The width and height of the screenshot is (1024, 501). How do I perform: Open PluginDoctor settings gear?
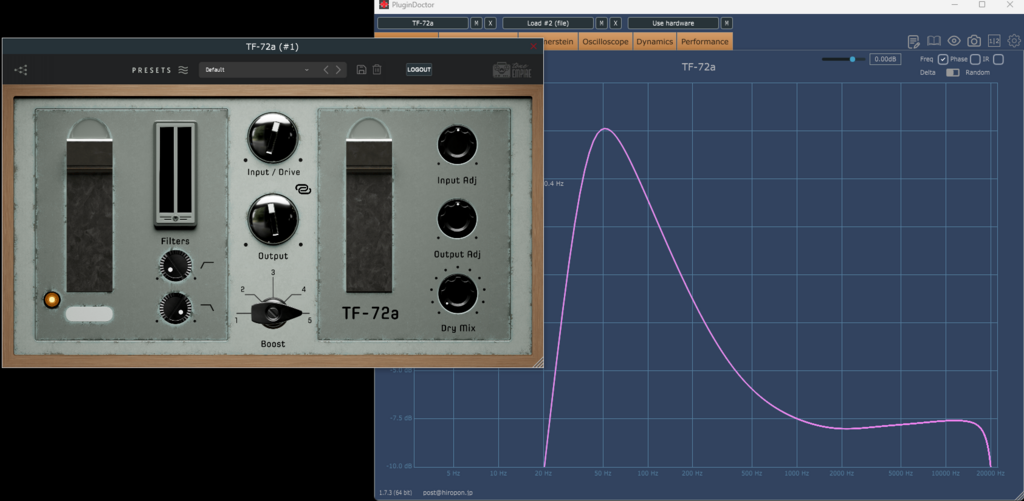click(1014, 41)
